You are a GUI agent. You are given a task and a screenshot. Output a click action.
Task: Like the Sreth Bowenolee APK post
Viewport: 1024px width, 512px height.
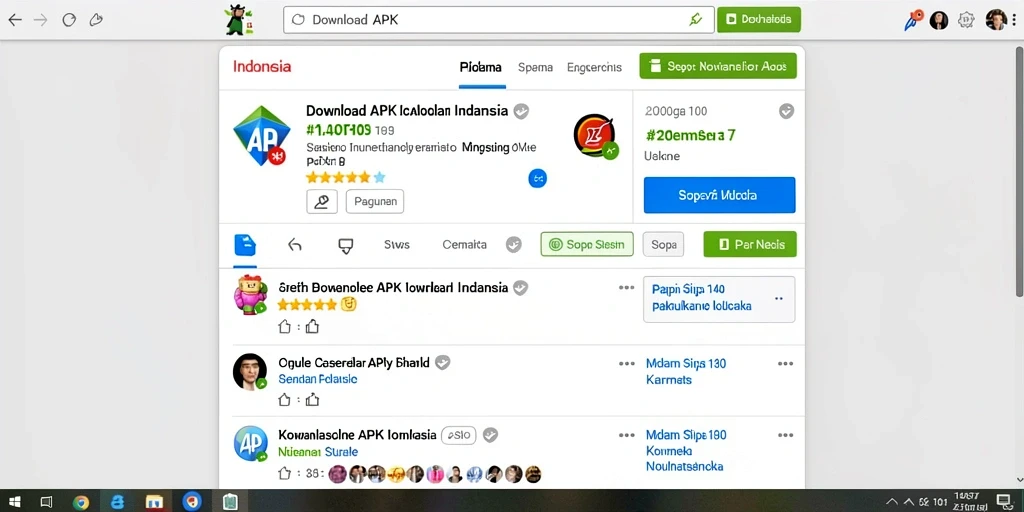(284, 327)
